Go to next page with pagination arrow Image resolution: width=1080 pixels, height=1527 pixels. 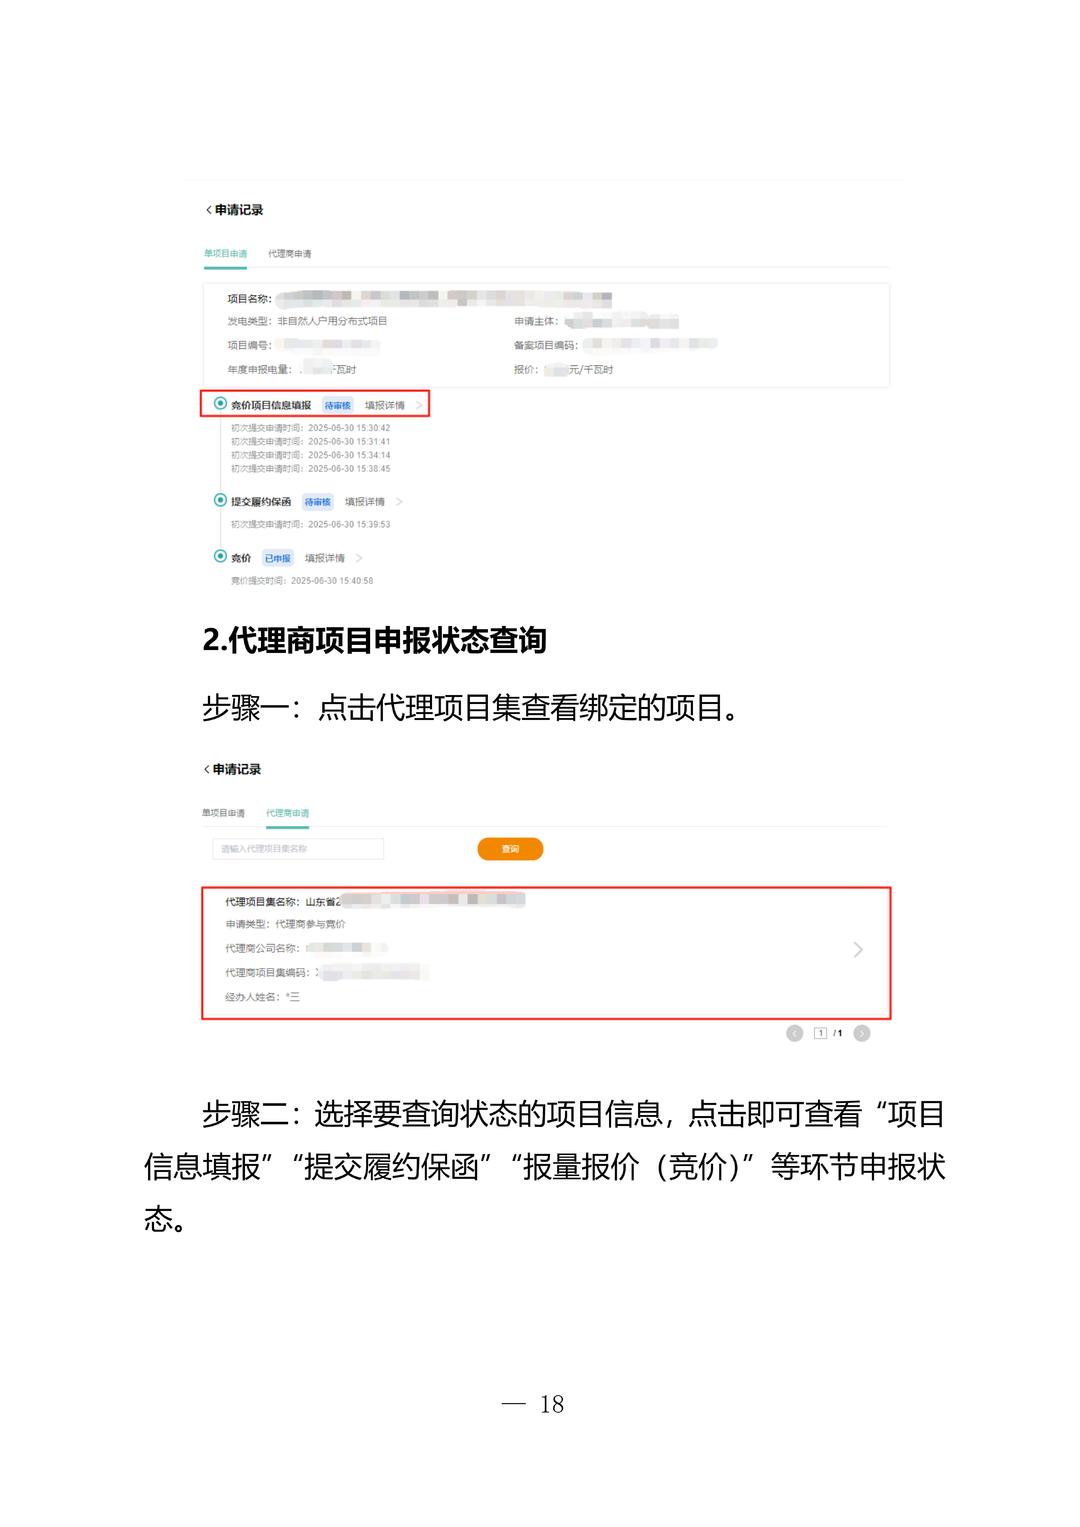(862, 1033)
